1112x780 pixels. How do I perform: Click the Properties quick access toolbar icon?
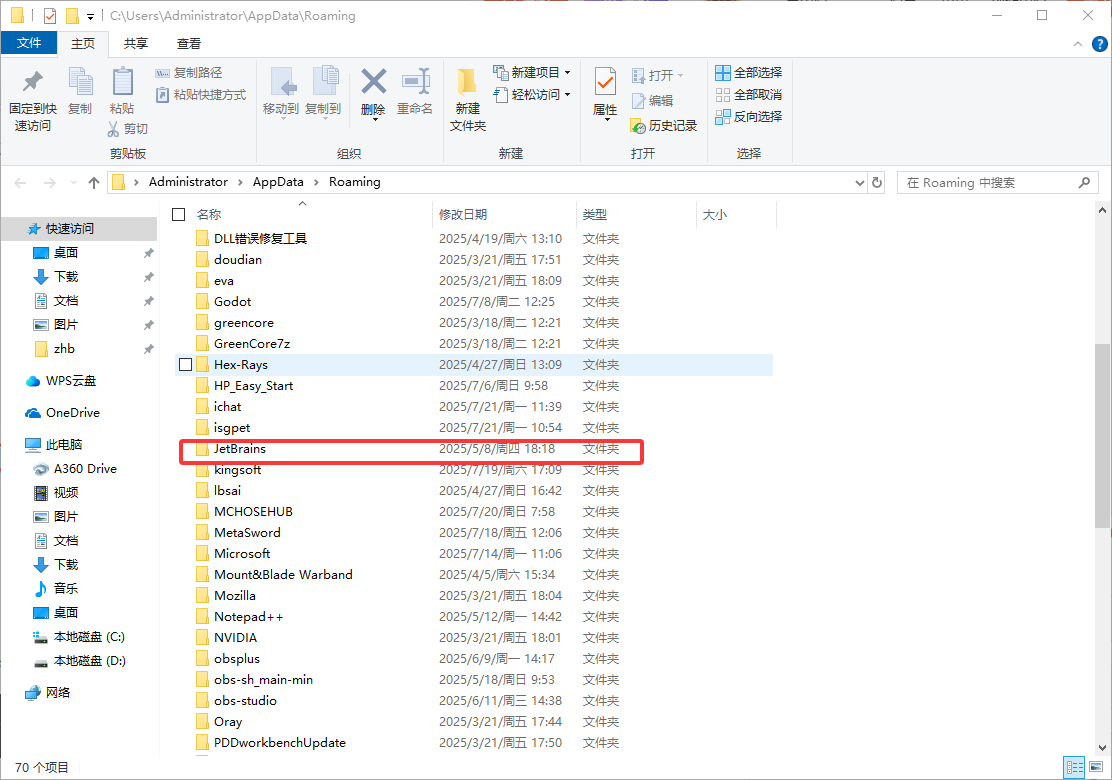[x=50, y=15]
